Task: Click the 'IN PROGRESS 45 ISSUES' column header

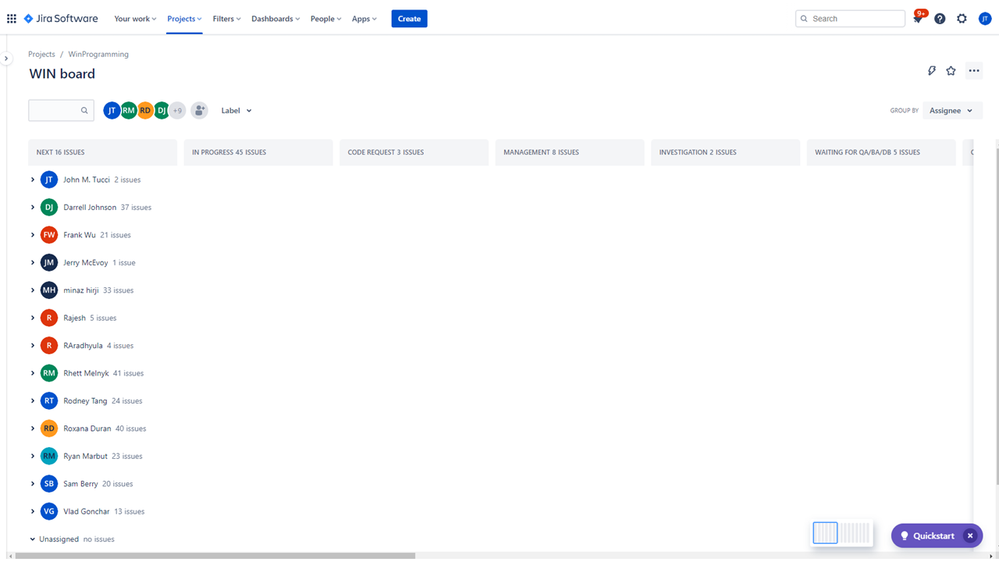Action: (259, 152)
